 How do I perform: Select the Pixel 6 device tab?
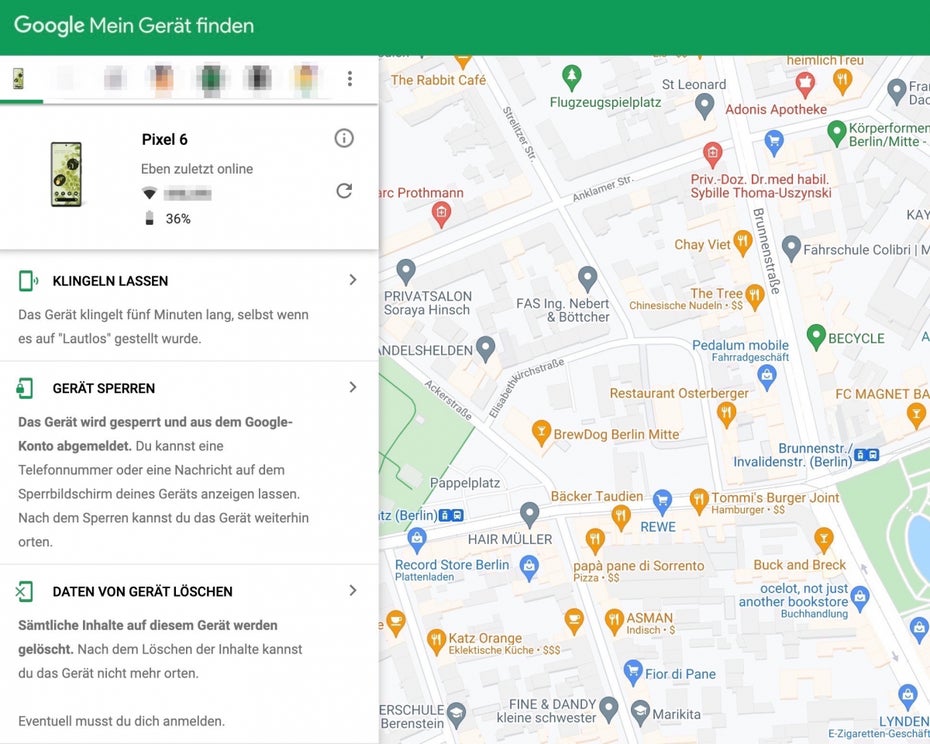[18, 78]
